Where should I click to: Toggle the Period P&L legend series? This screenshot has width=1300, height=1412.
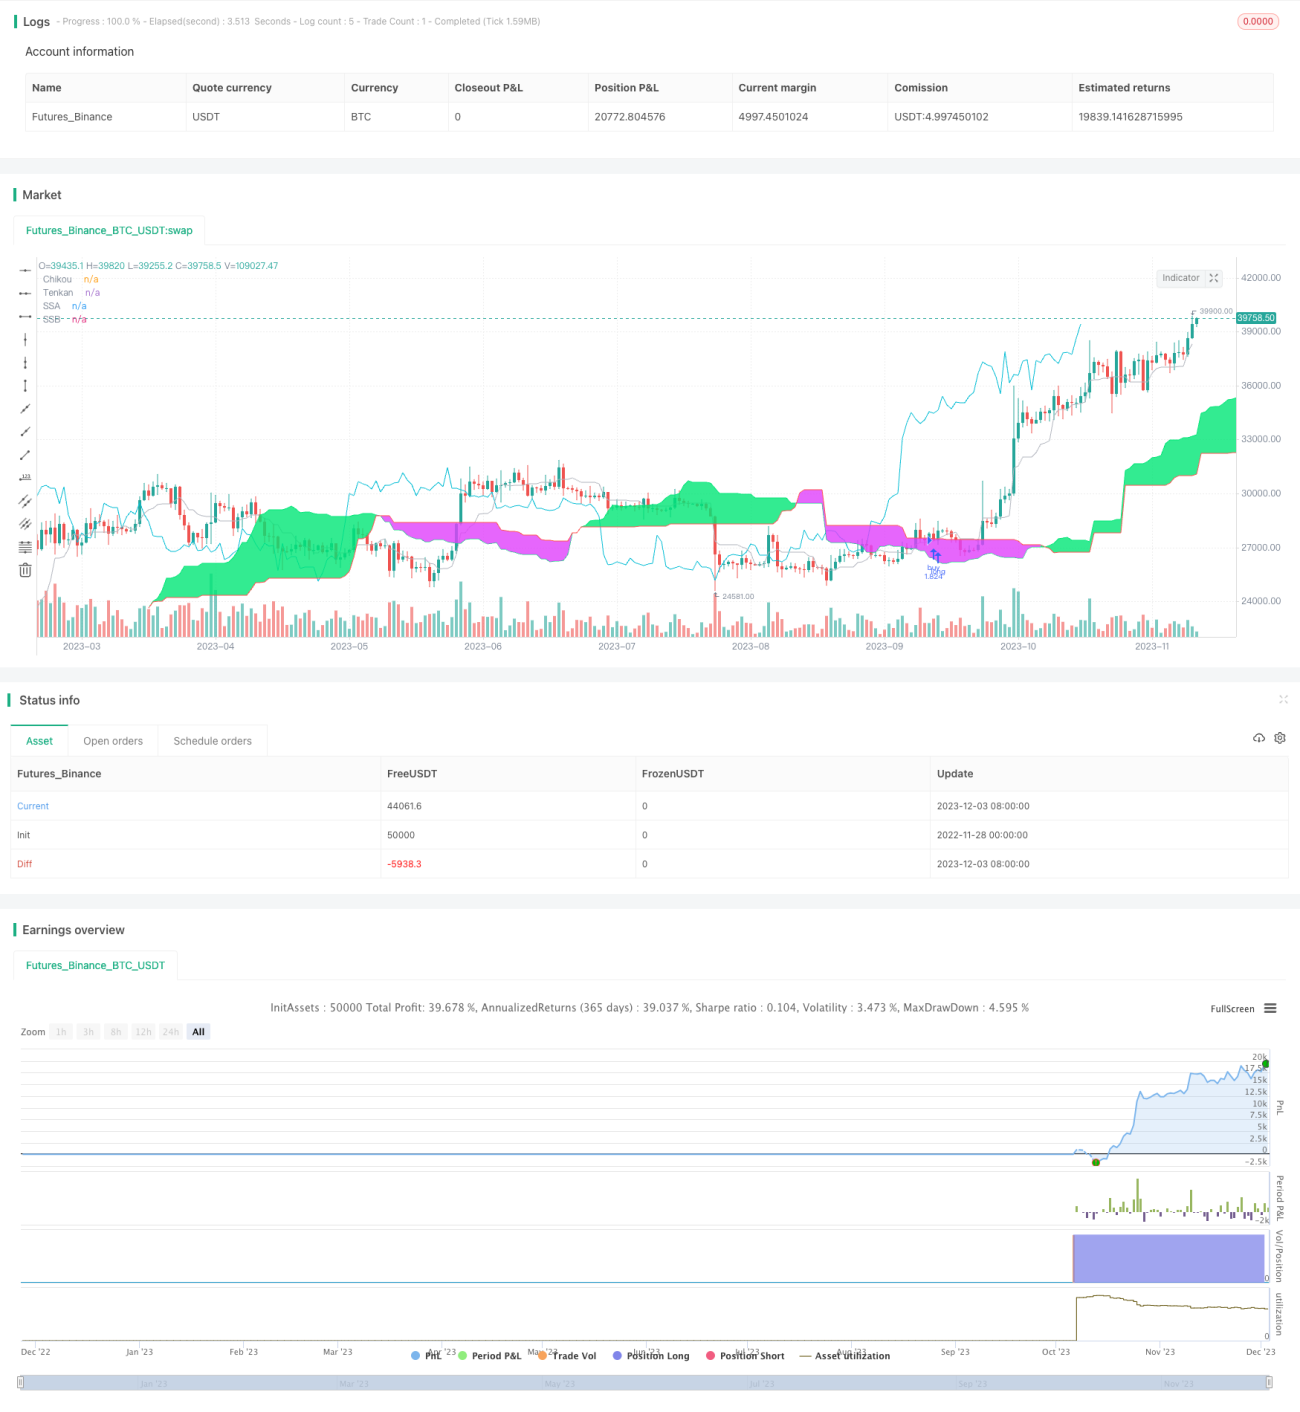pos(489,1356)
